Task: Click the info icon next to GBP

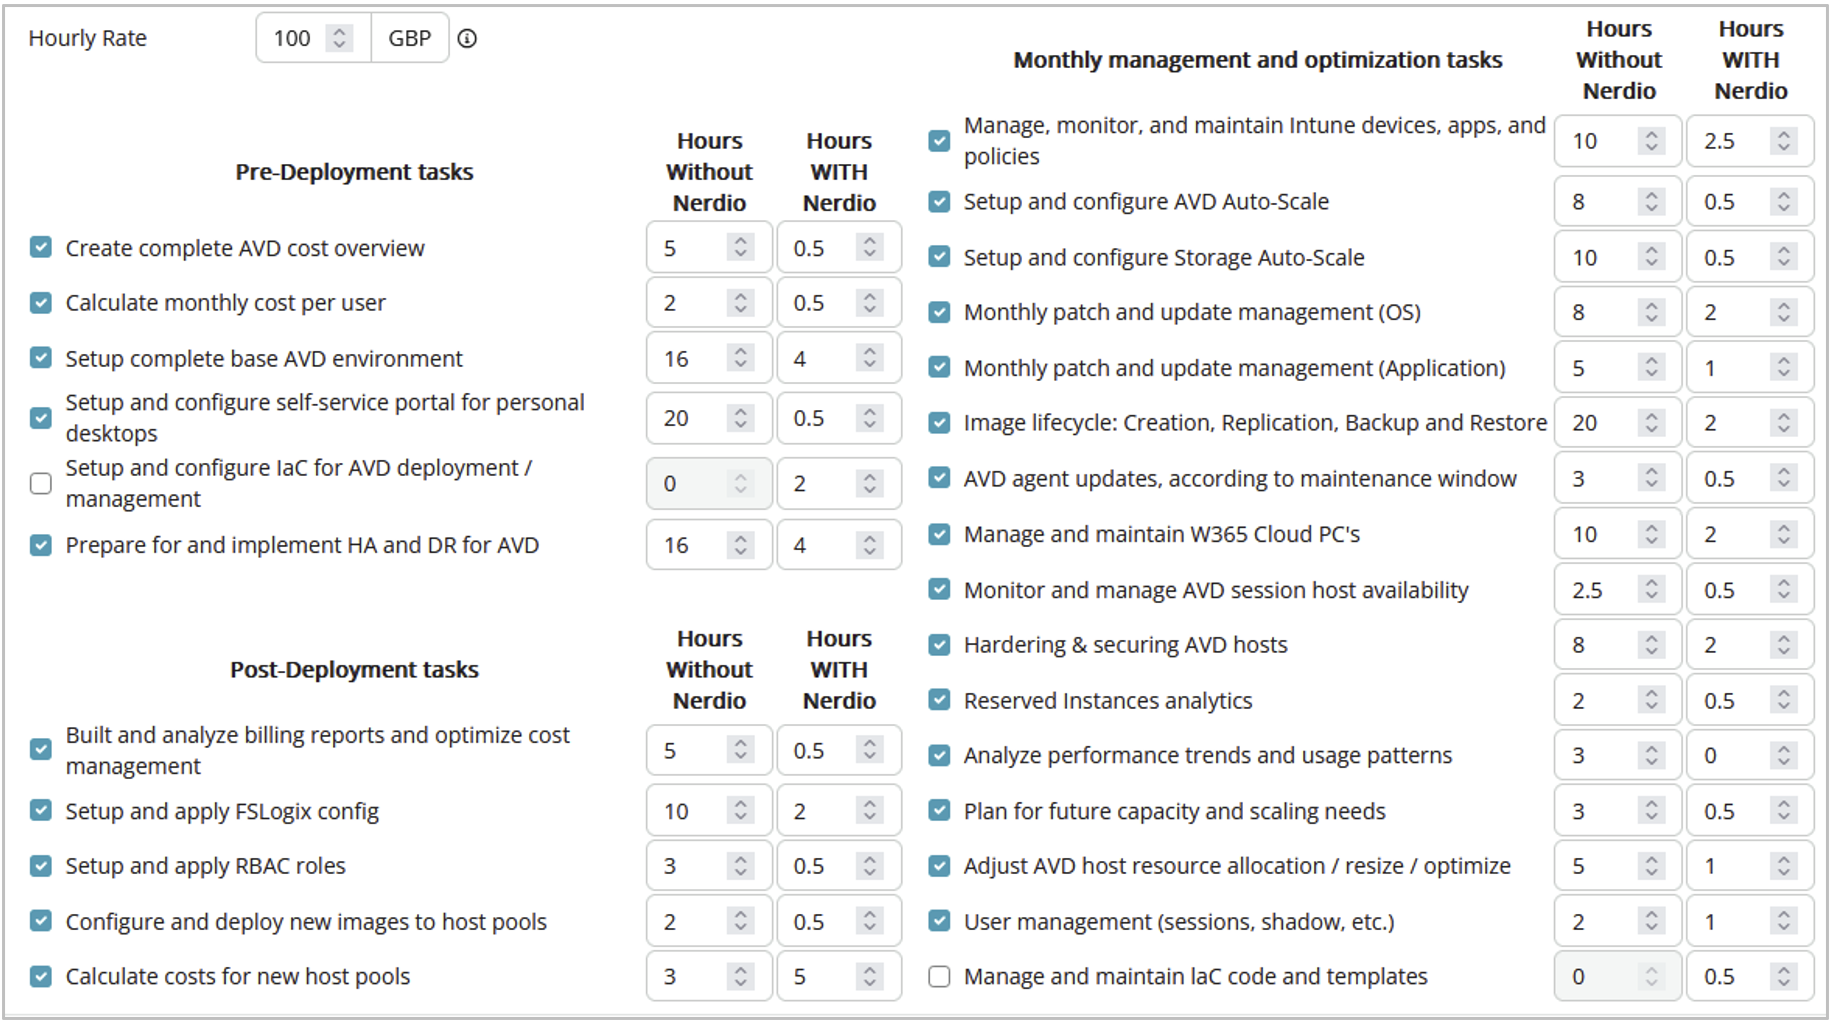Action: click(467, 39)
